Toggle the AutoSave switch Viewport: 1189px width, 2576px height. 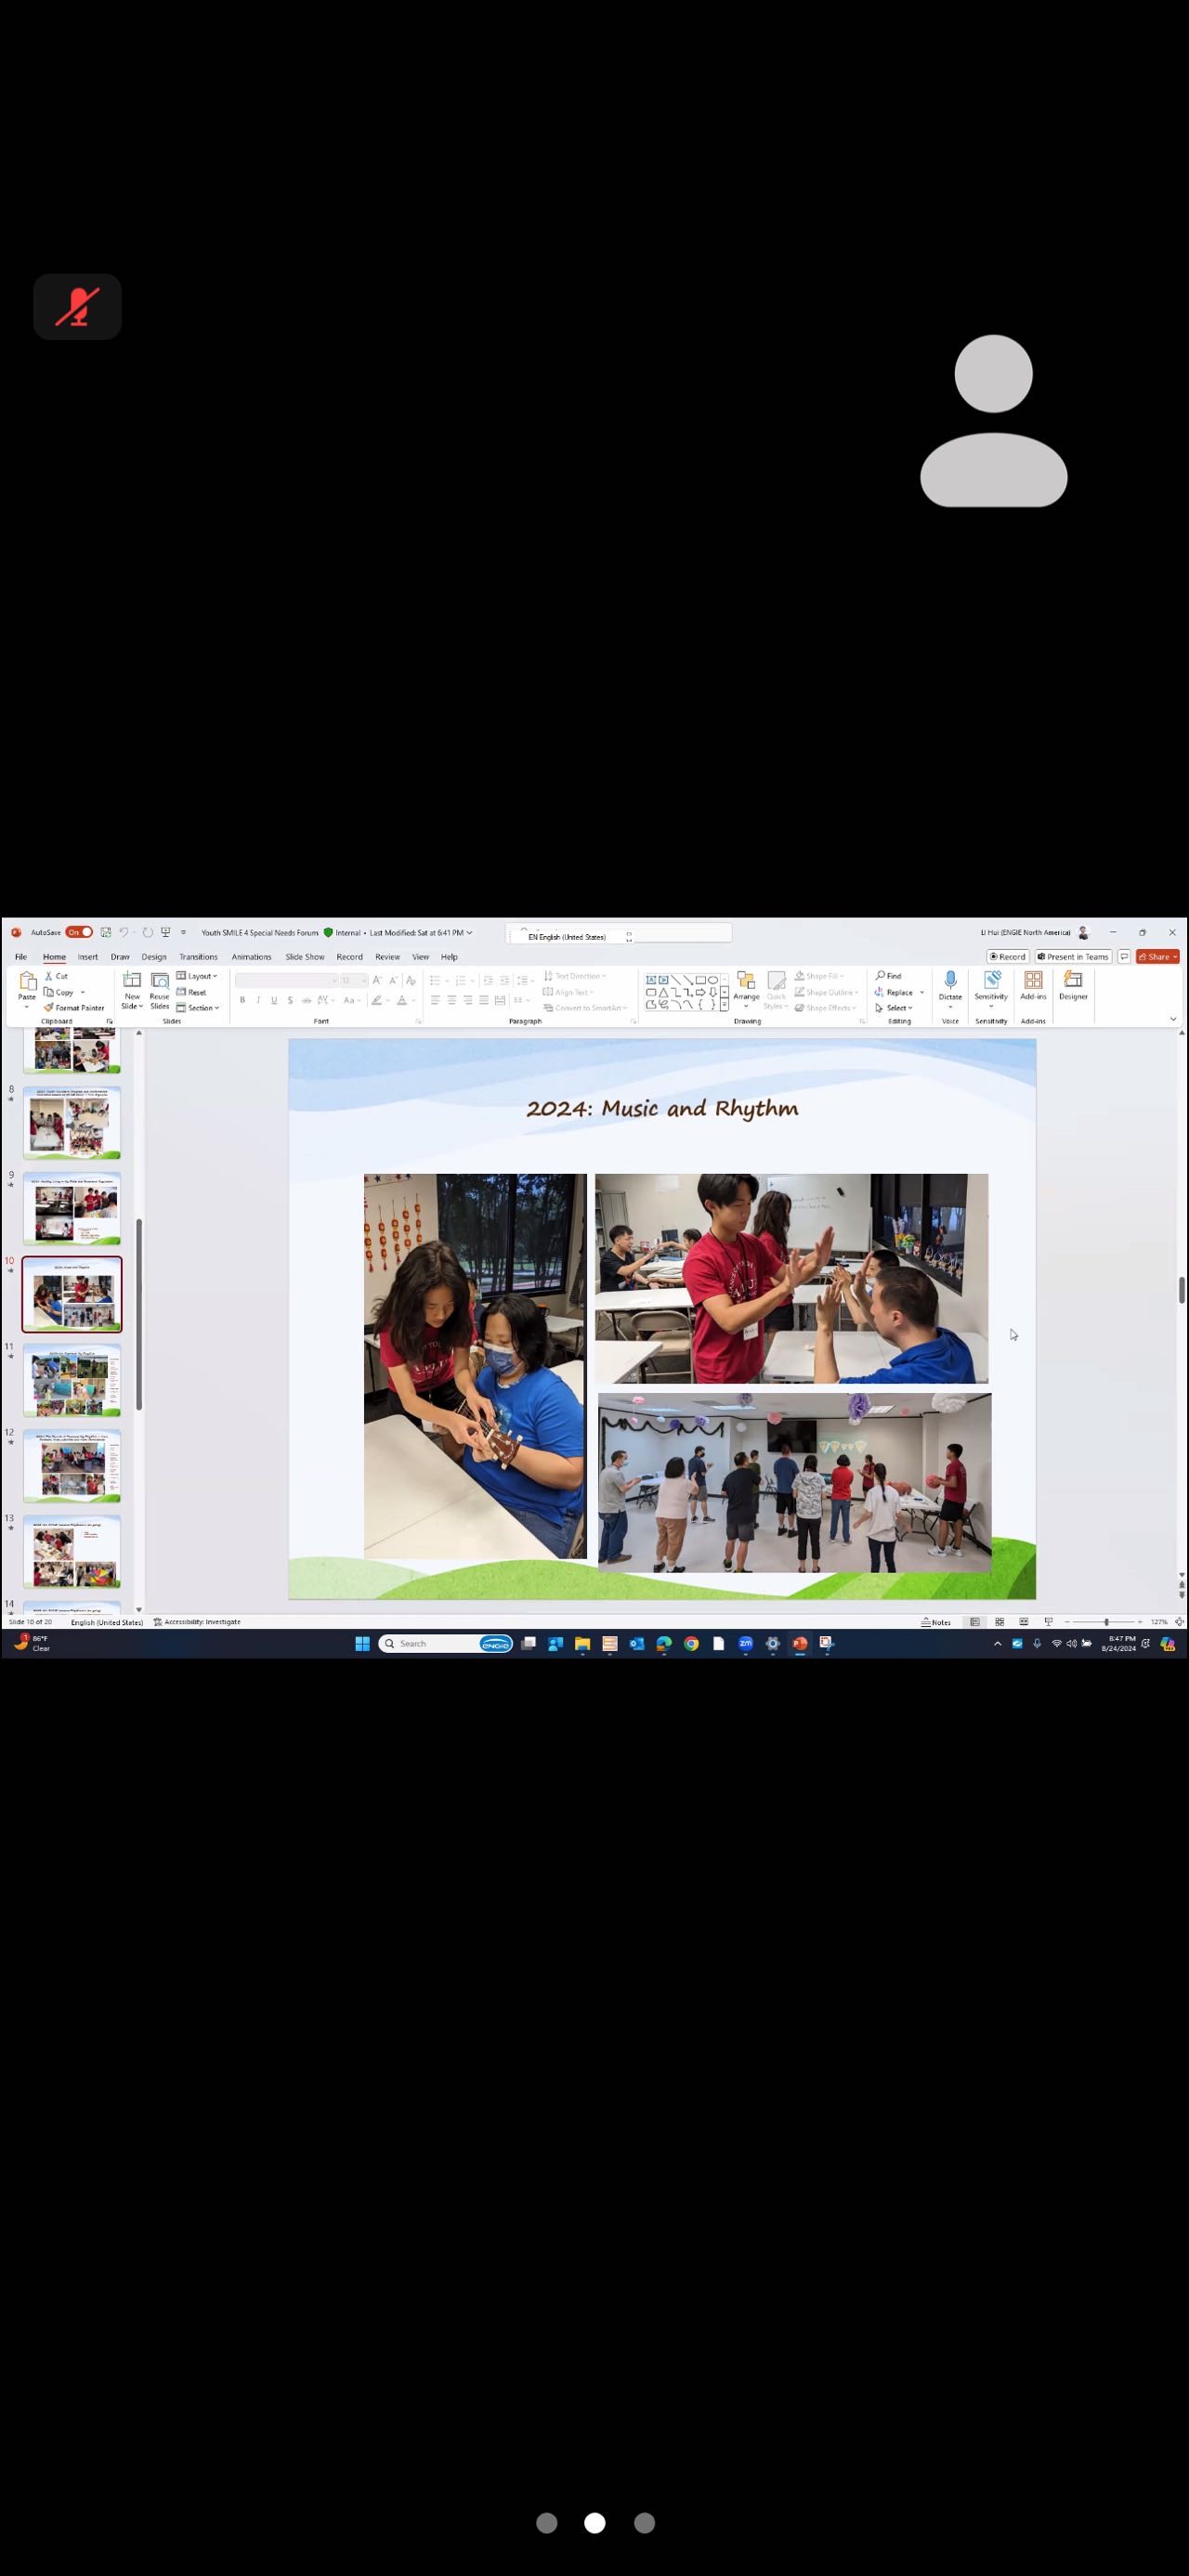click(79, 932)
